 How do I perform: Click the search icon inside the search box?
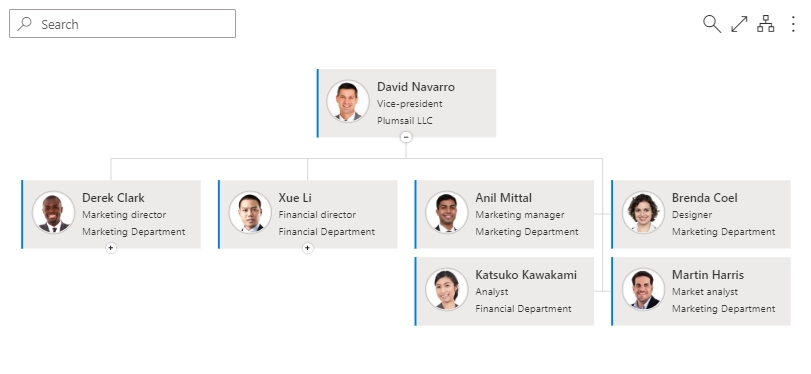click(24, 23)
